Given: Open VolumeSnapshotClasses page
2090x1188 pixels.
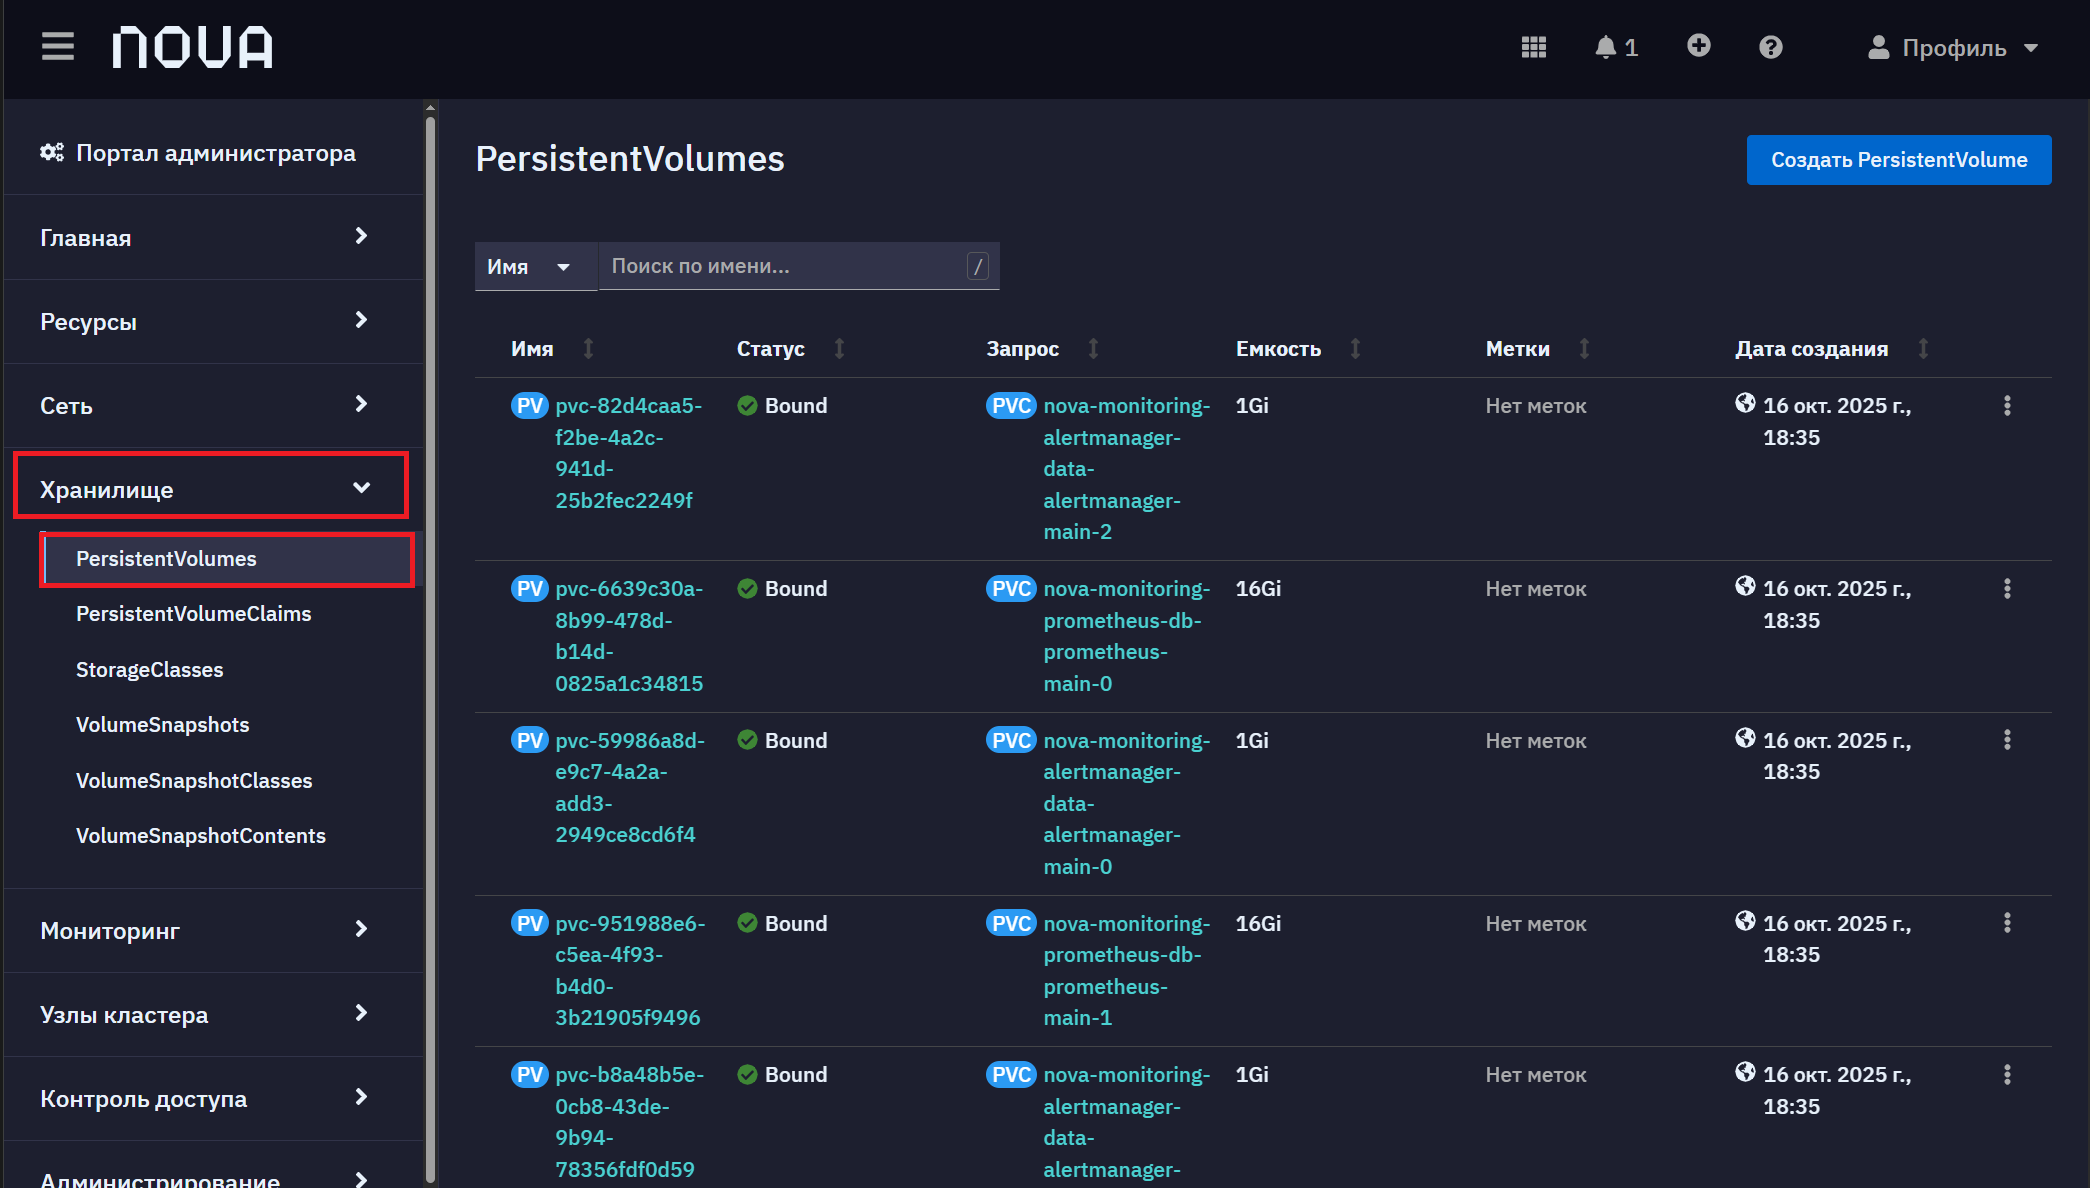Looking at the screenshot, I should tap(194, 781).
